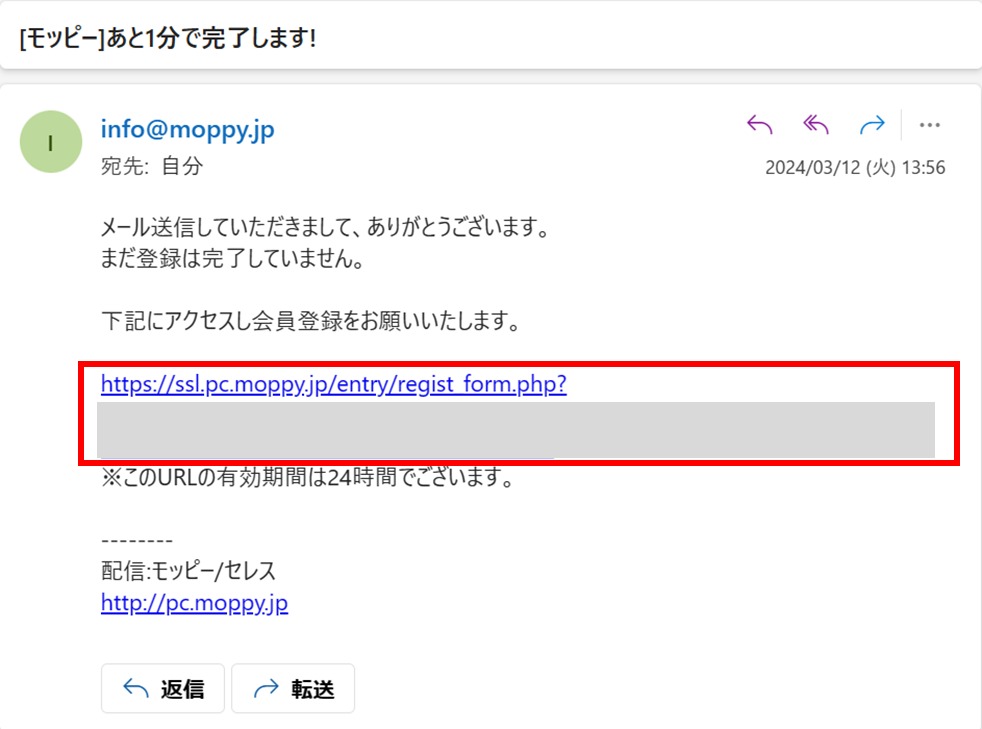This screenshot has width=982, height=729.
Task: Click the reply arrow icon in message header
Action: click(760, 125)
